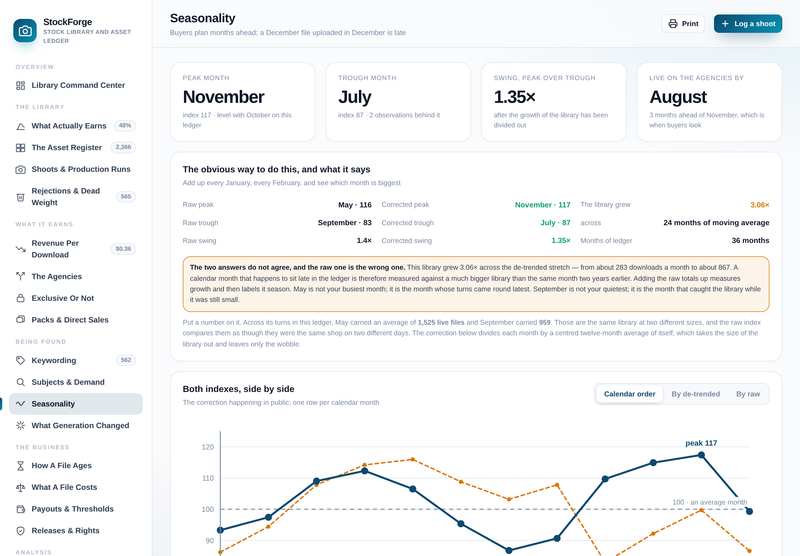Click Log a shoot button
The width and height of the screenshot is (800, 556).
click(748, 23)
